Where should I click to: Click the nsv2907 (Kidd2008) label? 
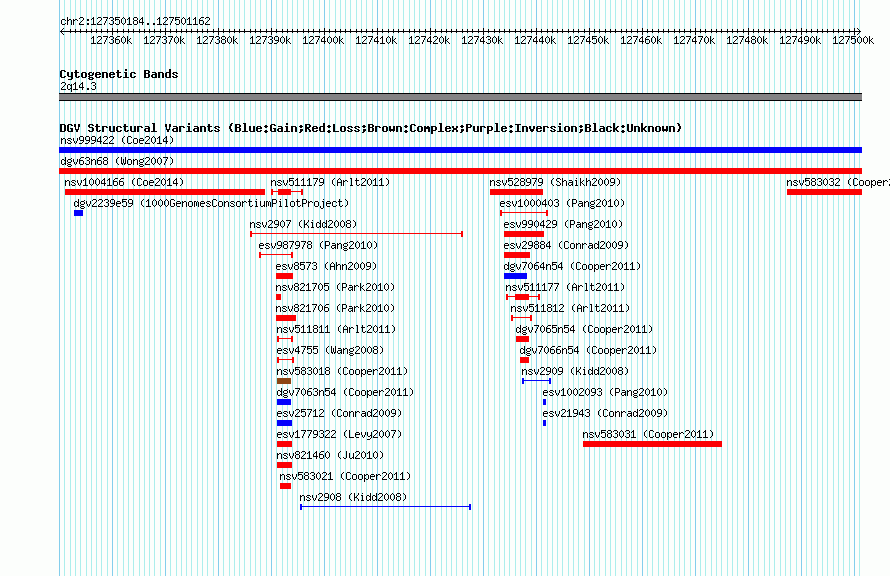303,224
